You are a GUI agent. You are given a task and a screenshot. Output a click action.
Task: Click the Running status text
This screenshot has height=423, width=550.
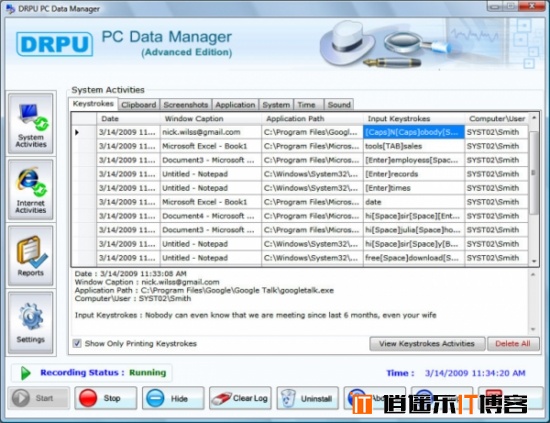[148, 372]
